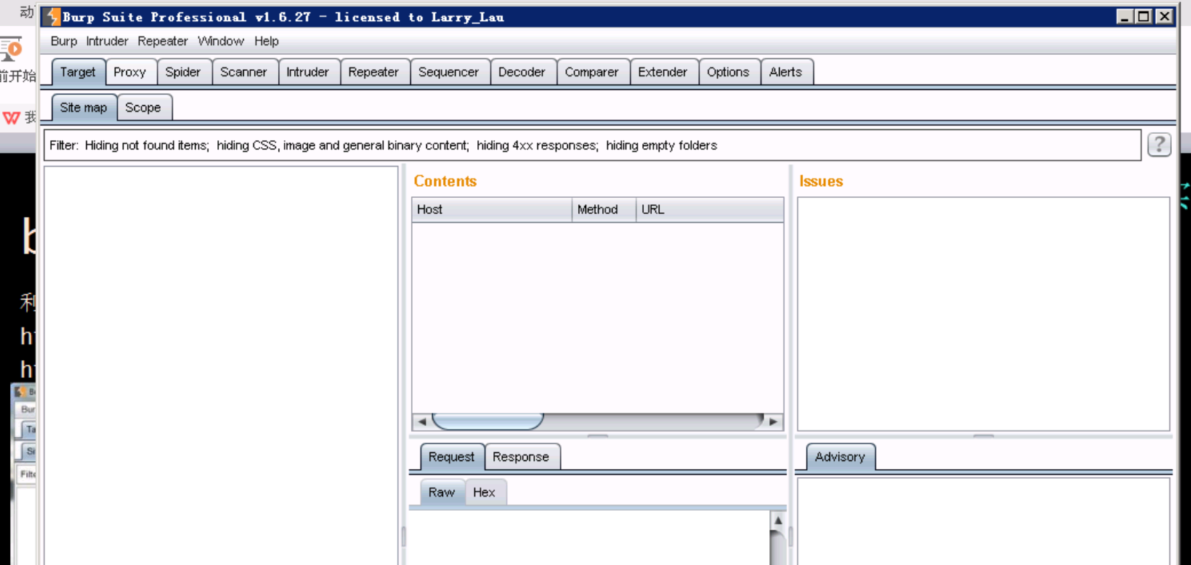This screenshot has height=565, width=1191.
Task: Switch to the Scanner tab
Action: (x=244, y=72)
